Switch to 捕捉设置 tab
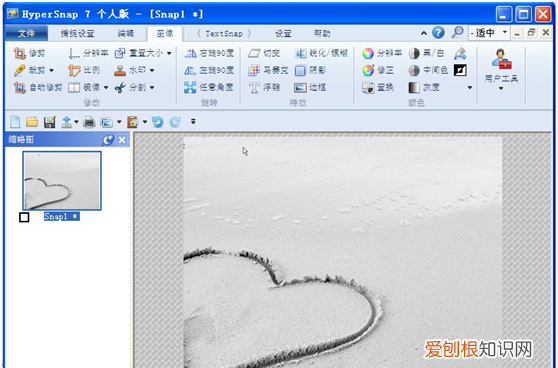The height and width of the screenshot is (368, 558). click(x=77, y=33)
